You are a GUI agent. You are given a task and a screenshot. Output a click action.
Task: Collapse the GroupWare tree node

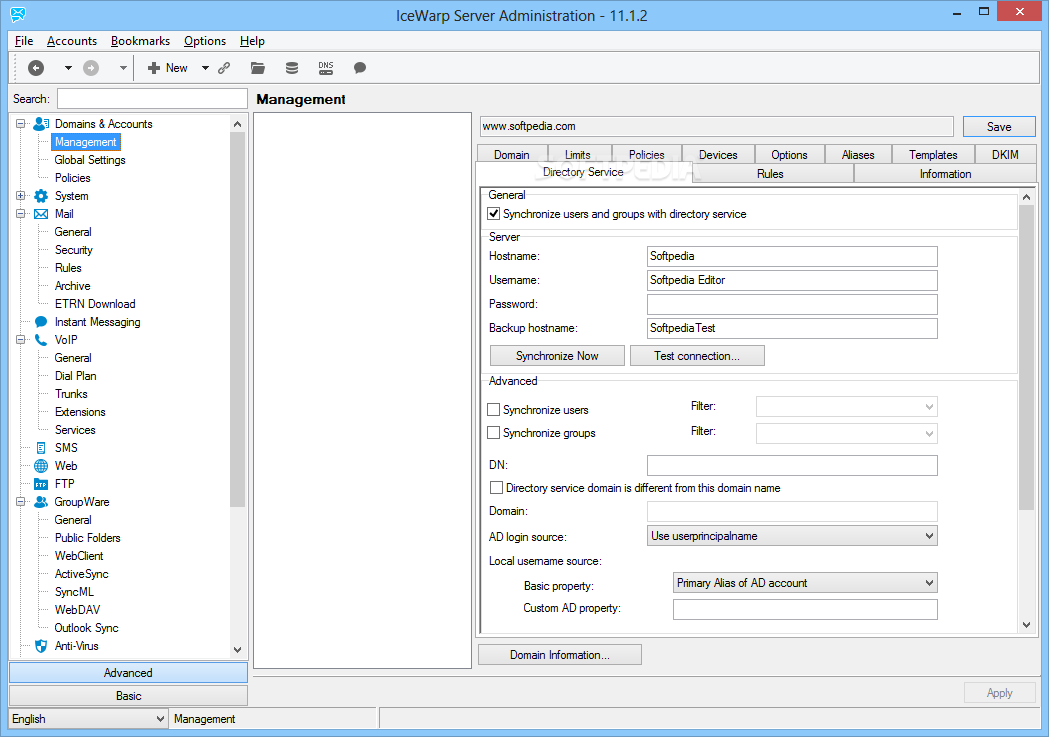[x=21, y=502]
